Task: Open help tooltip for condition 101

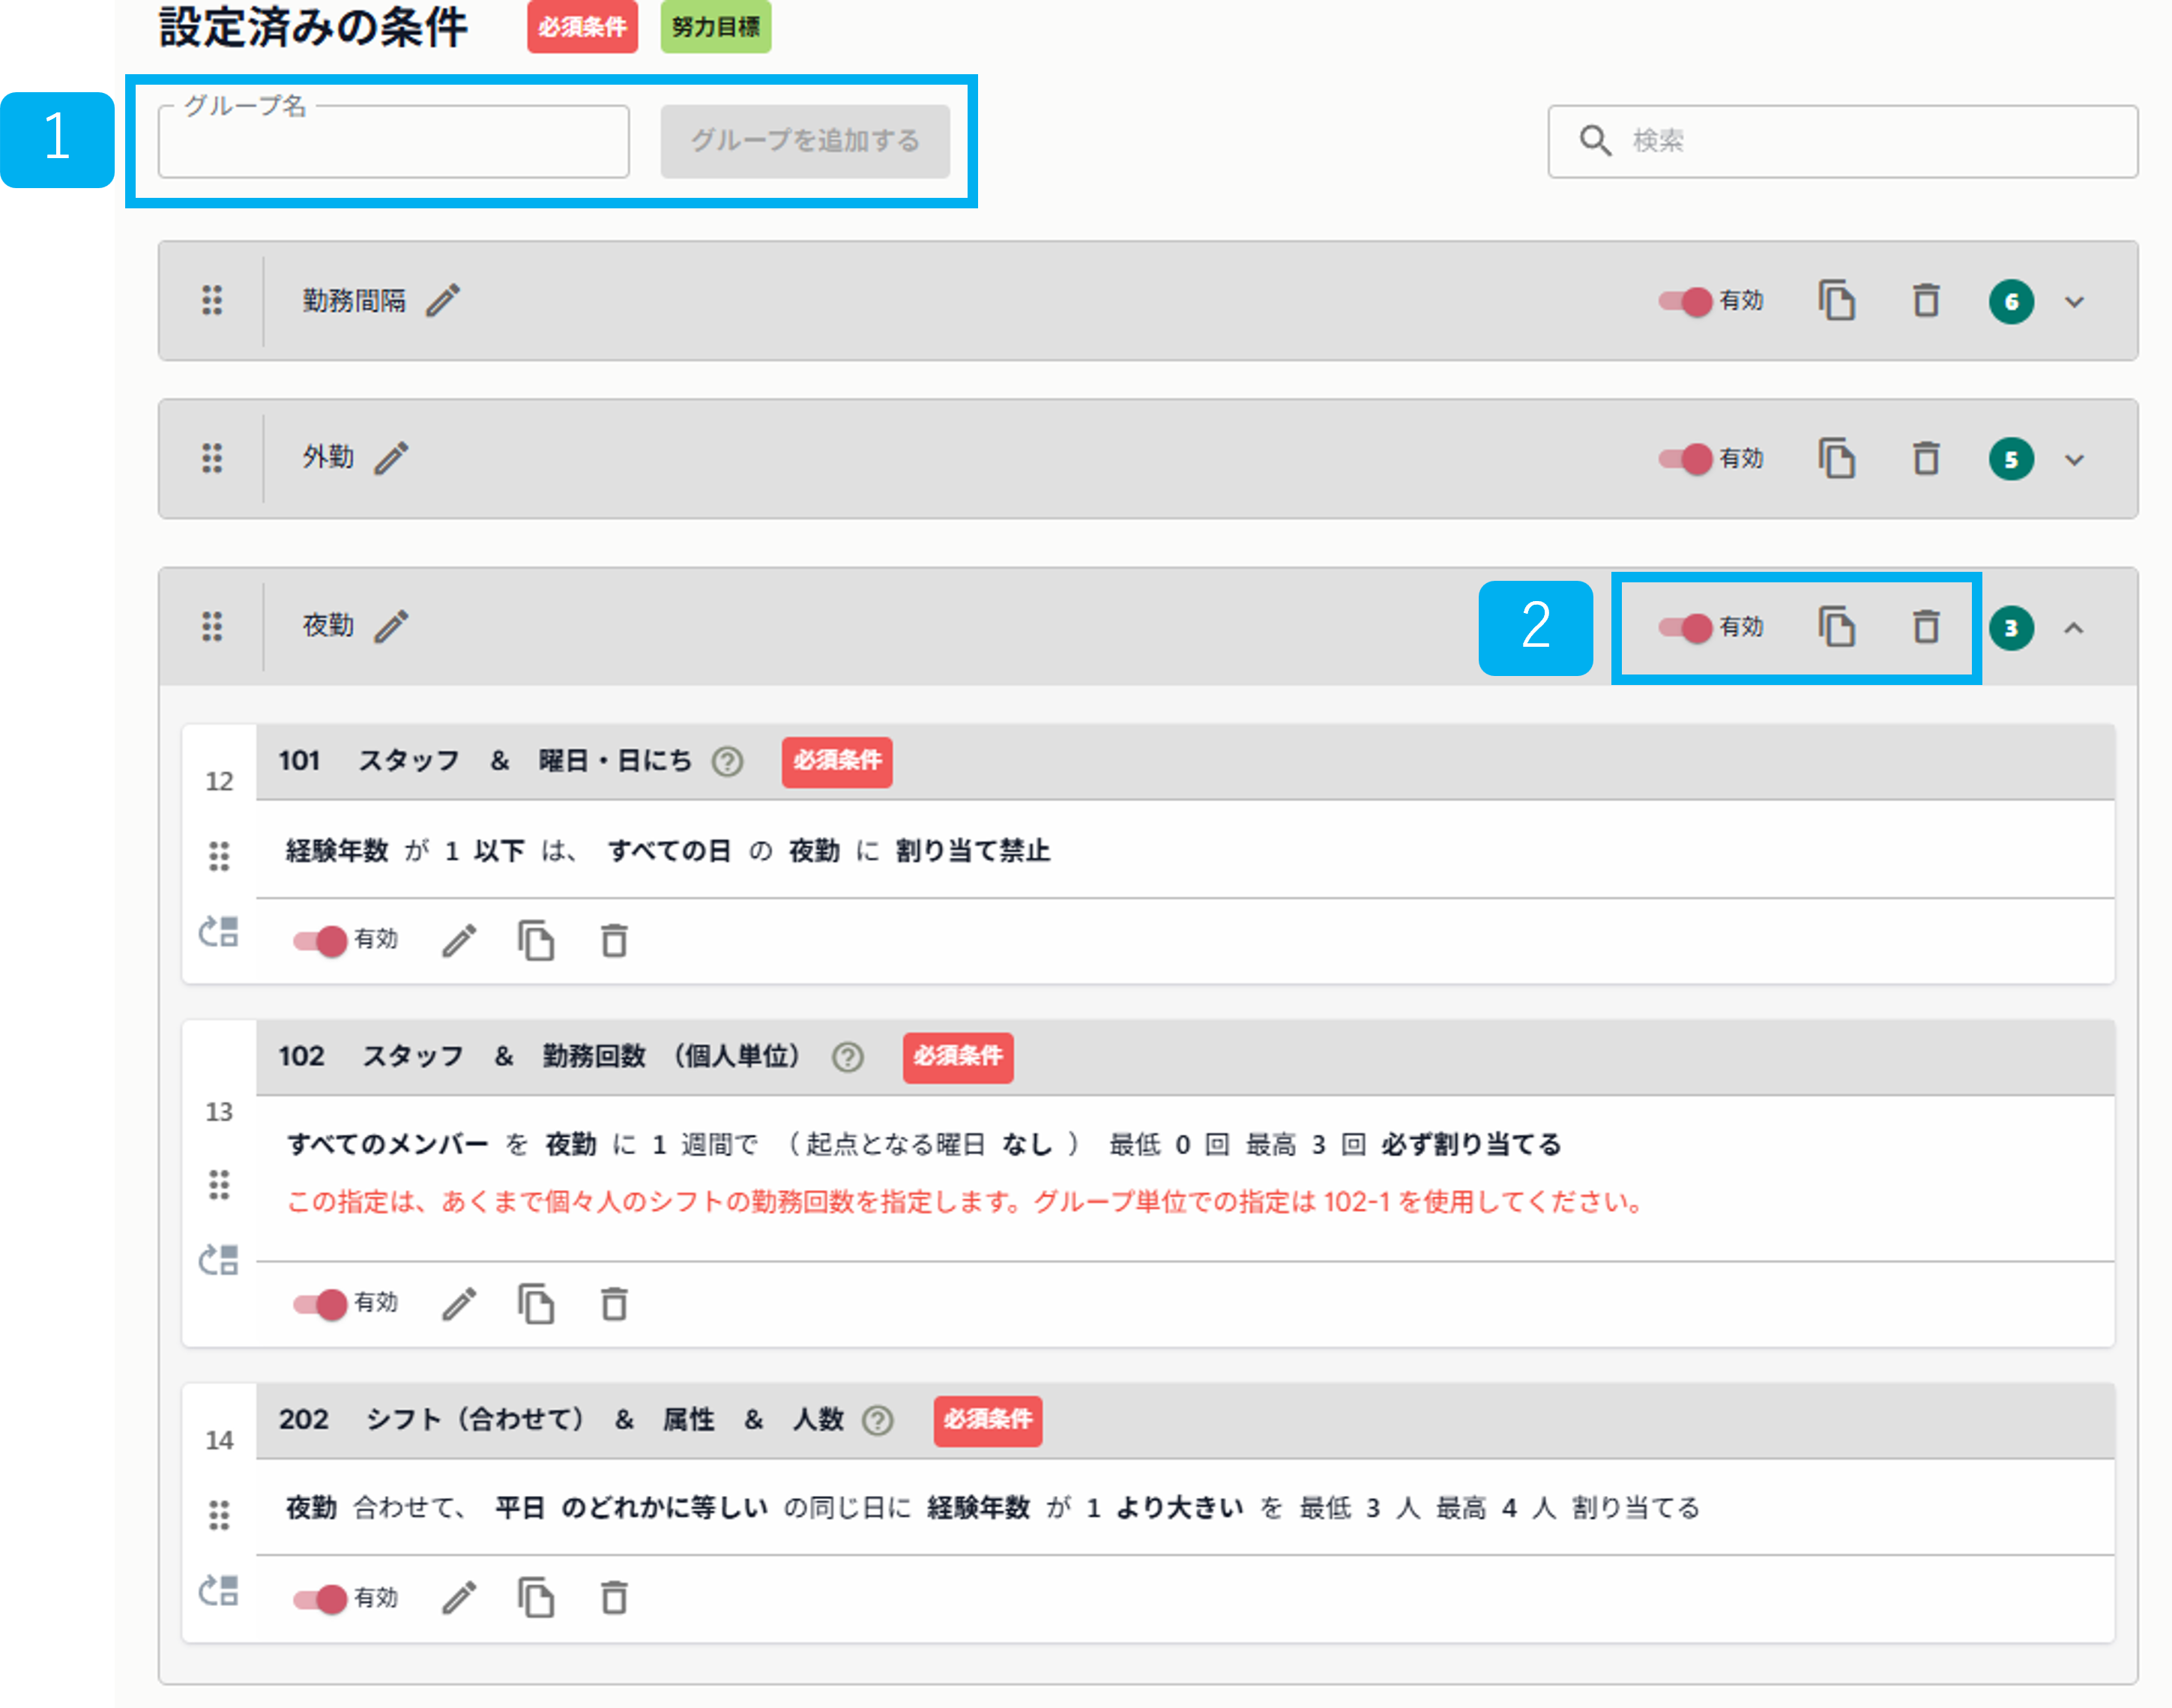Action: pyautogui.click(x=727, y=762)
